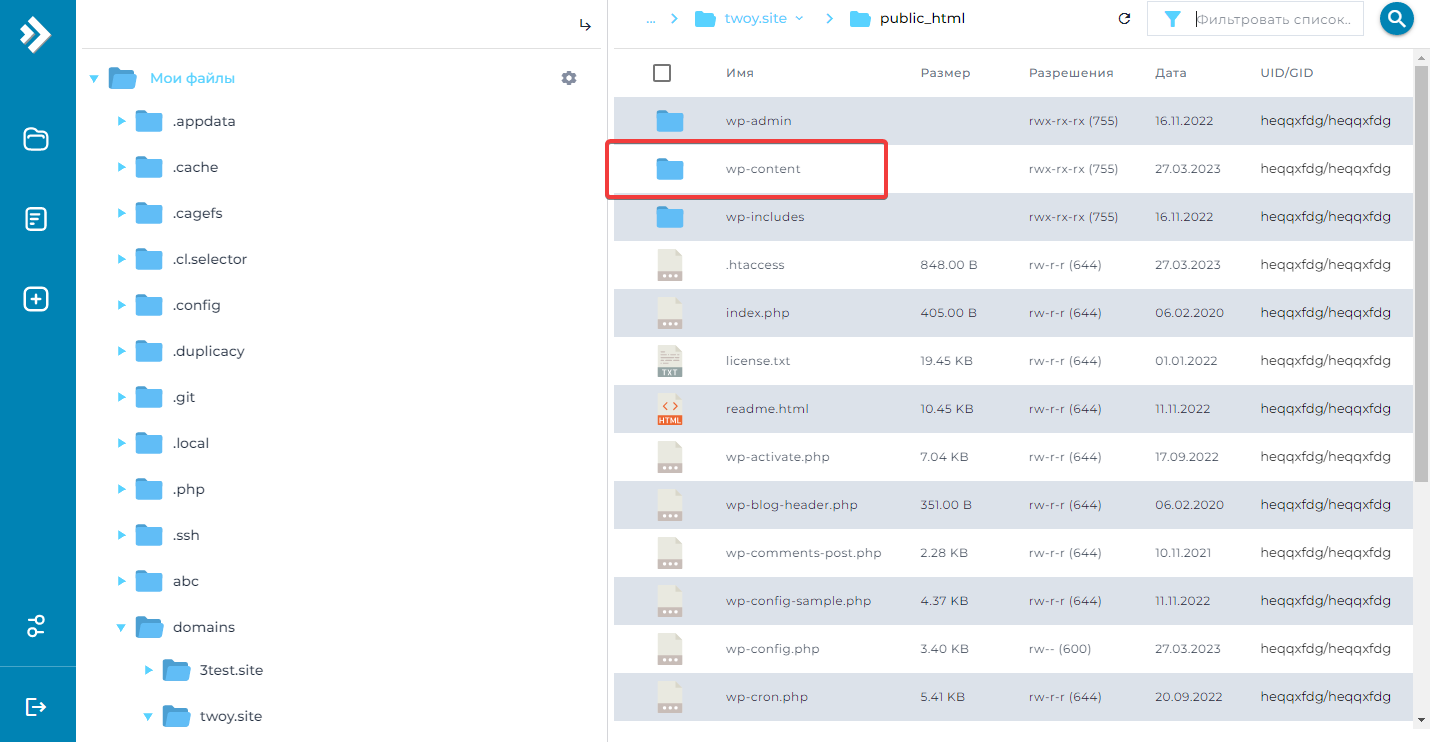Image resolution: width=1430 pixels, height=742 pixels.
Task: Click the readme.html file icon
Action: 670,409
